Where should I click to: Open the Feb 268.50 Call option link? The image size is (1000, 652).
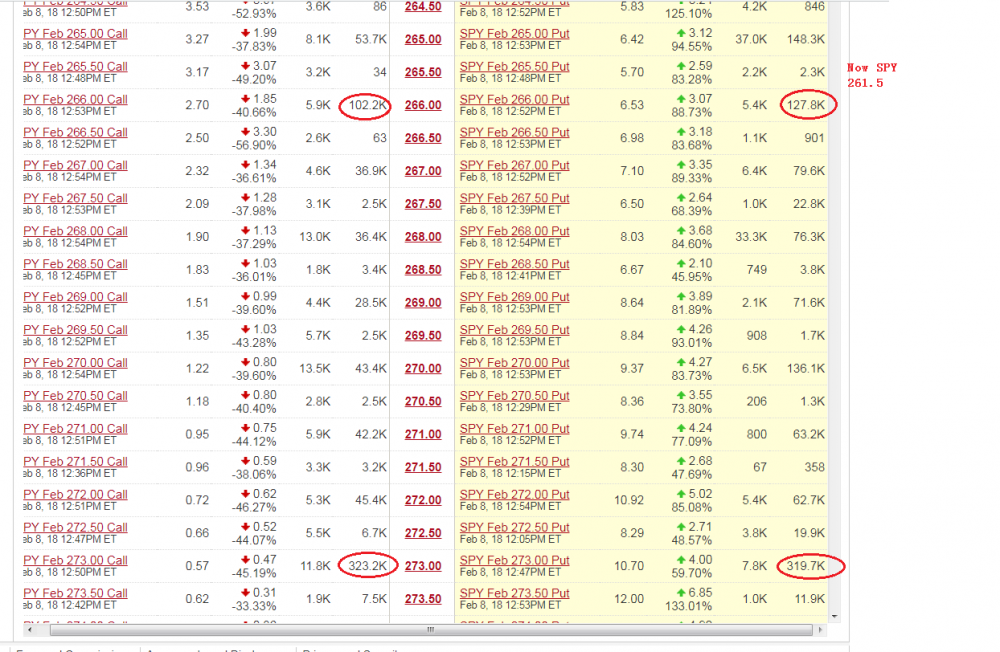75,264
